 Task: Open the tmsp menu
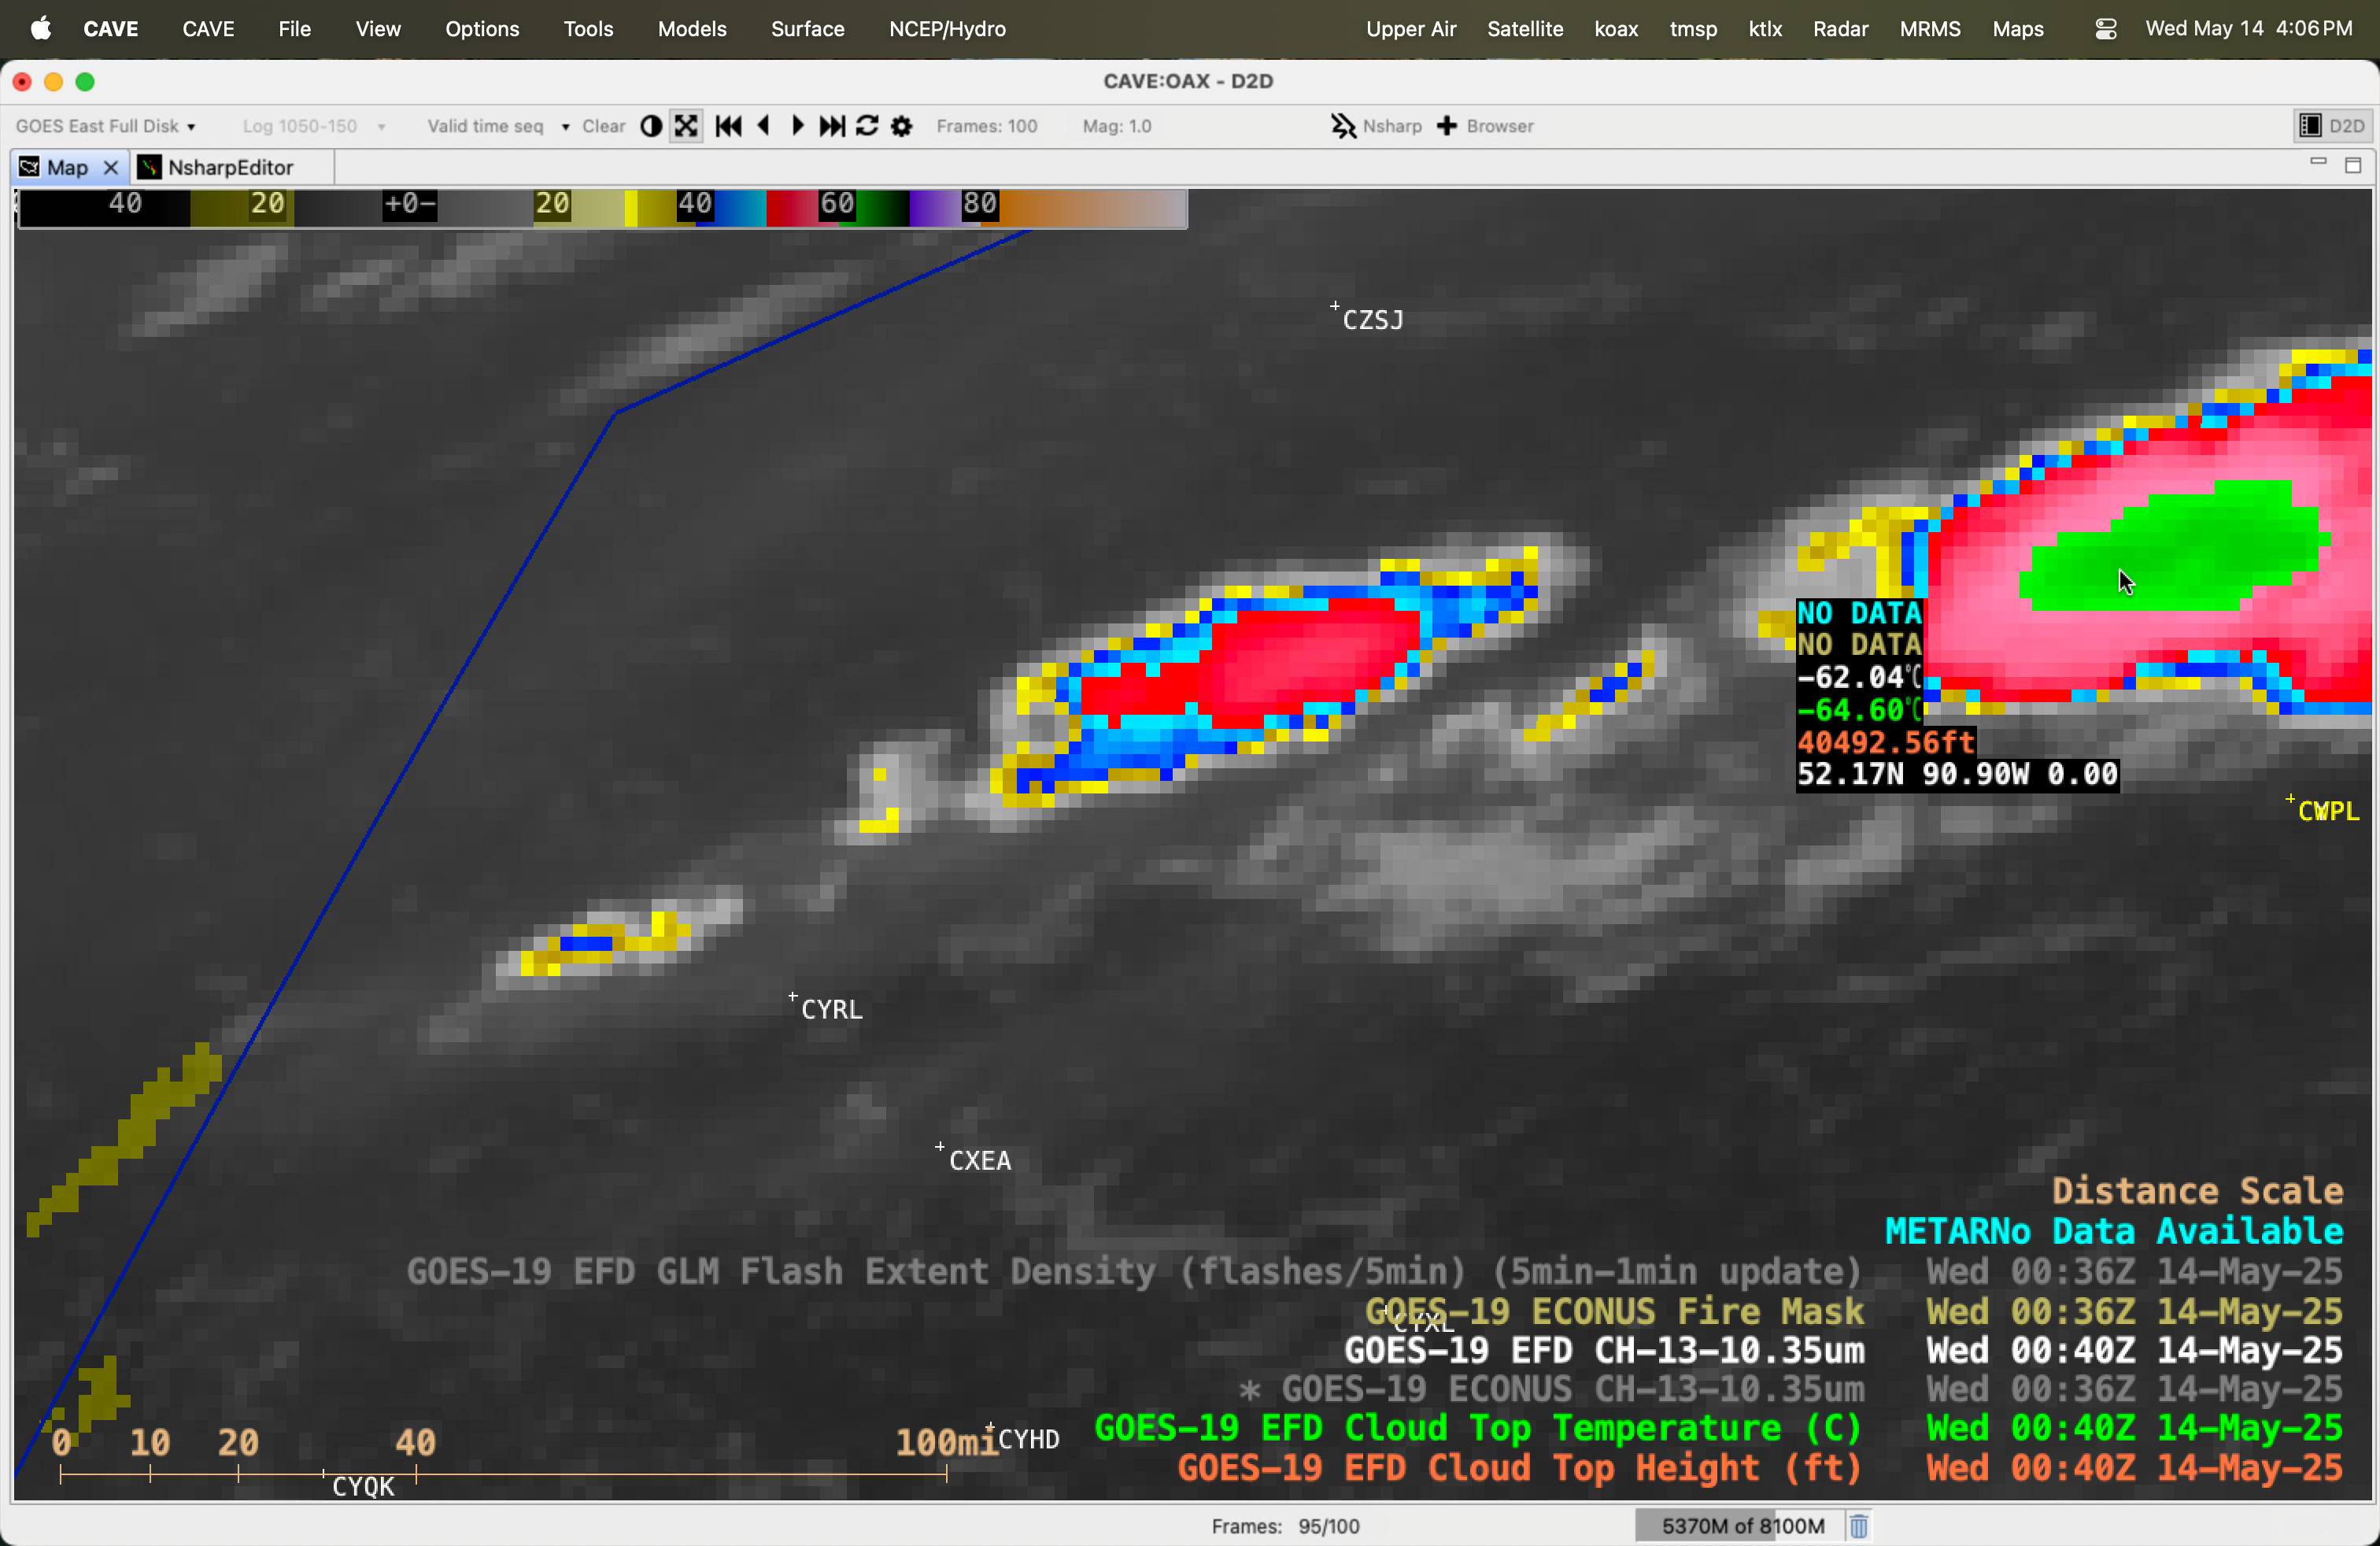(x=1693, y=29)
